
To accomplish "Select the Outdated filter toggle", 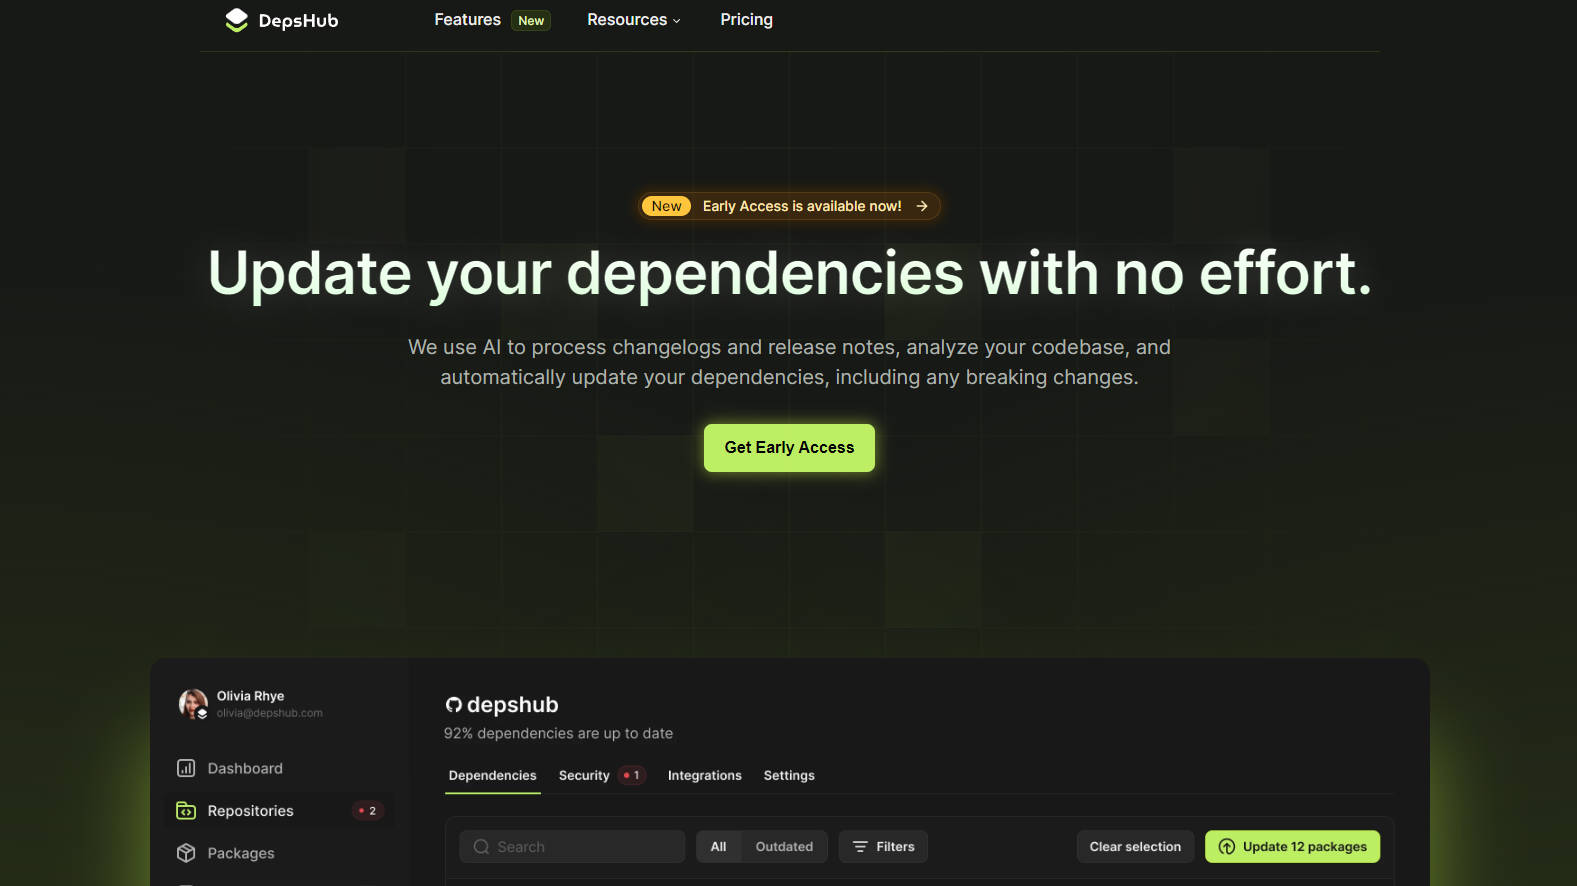I will [x=784, y=847].
